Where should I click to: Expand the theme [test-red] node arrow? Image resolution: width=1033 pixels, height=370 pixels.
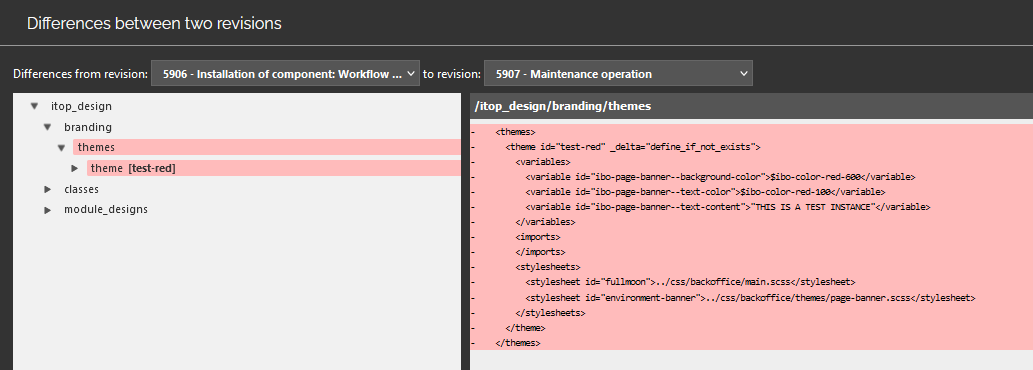click(x=74, y=169)
